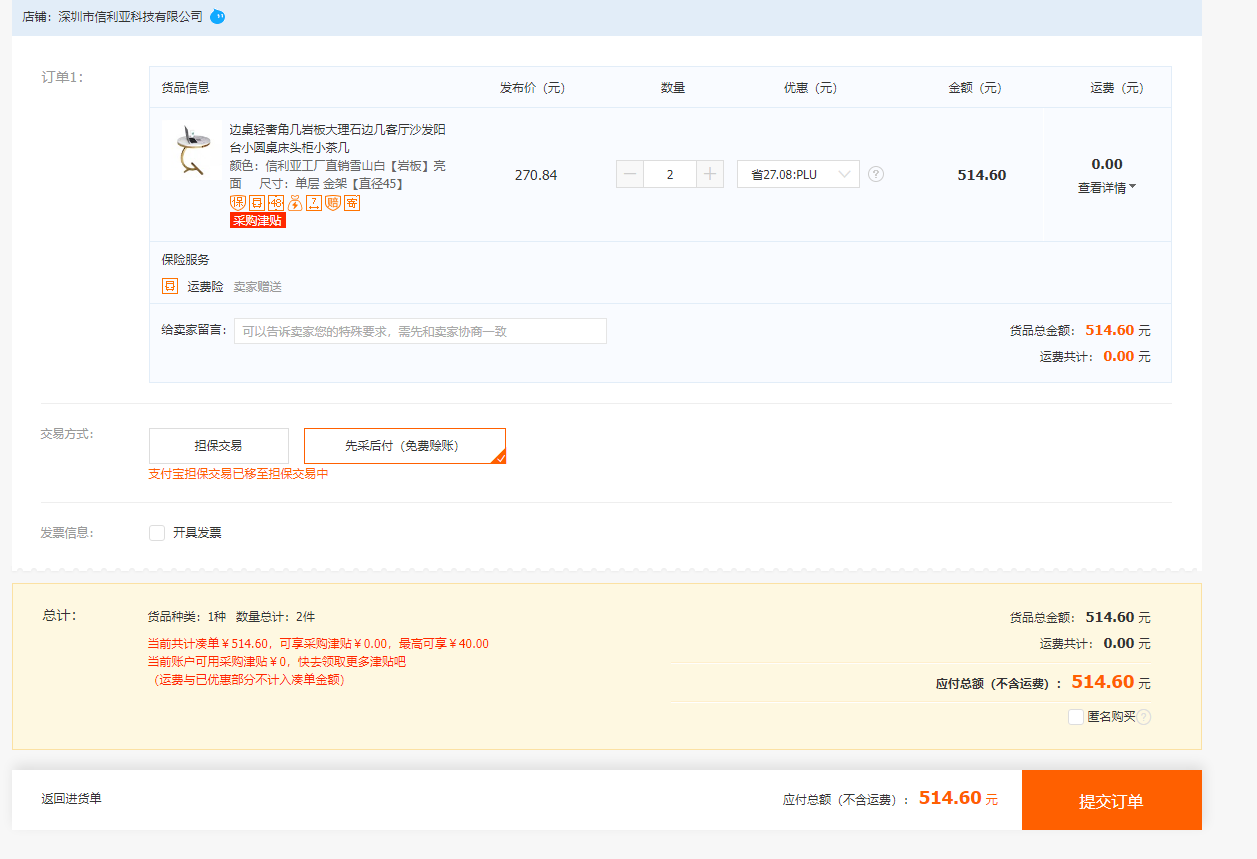1257x859 pixels.
Task: Click the 给卖家留言 message input field
Action: tap(420, 331)
